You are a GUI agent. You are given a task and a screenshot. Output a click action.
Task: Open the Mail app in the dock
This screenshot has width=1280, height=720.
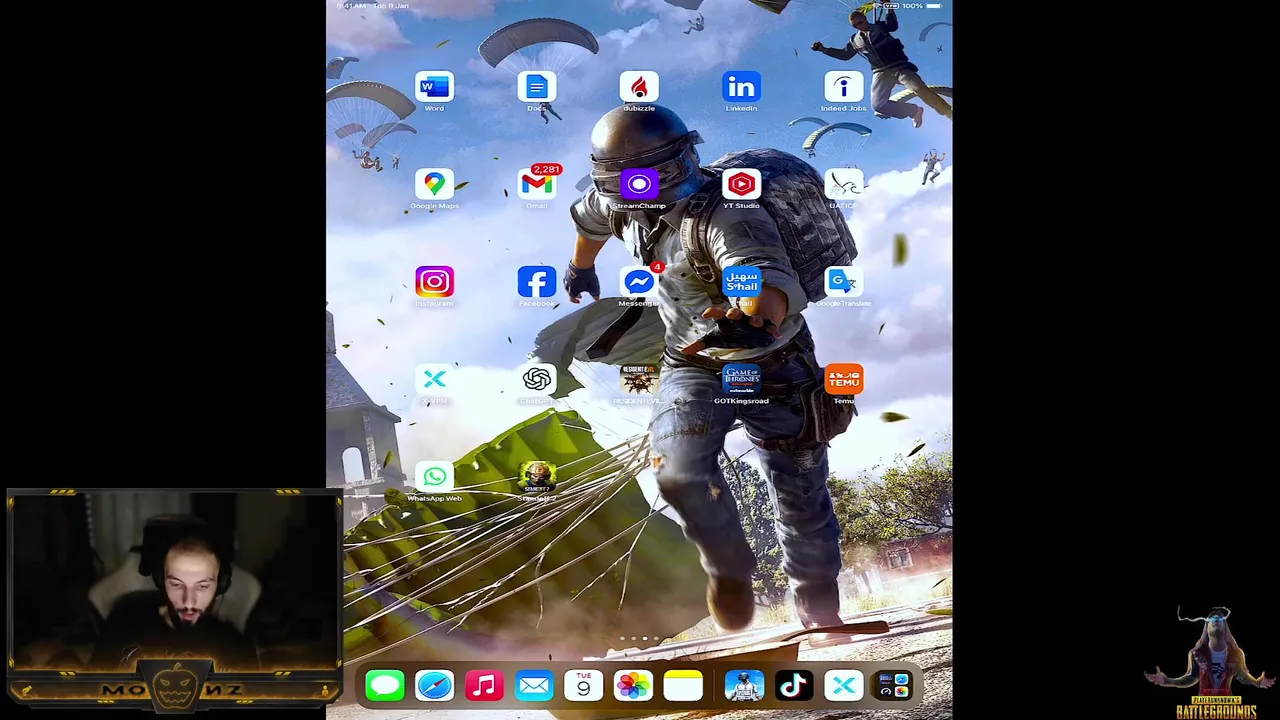pos(534,686)
